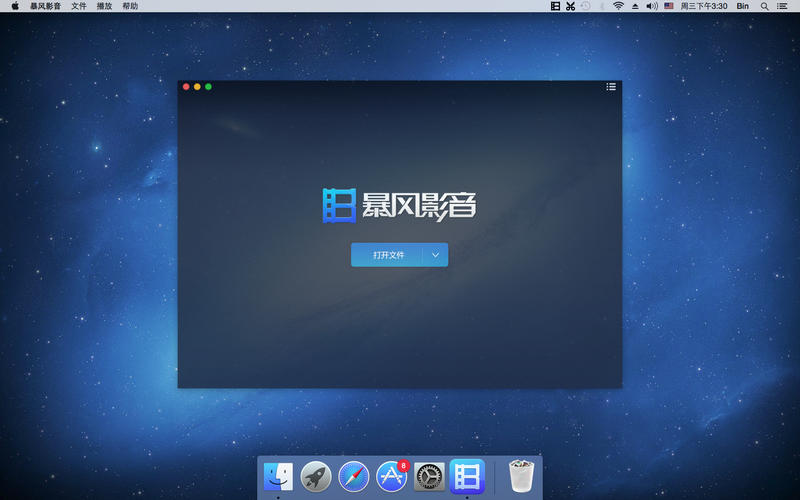Open Launchpad rocket icon in Dock
Viewport: 800px width, 500px height.
(x=316, y=477)
